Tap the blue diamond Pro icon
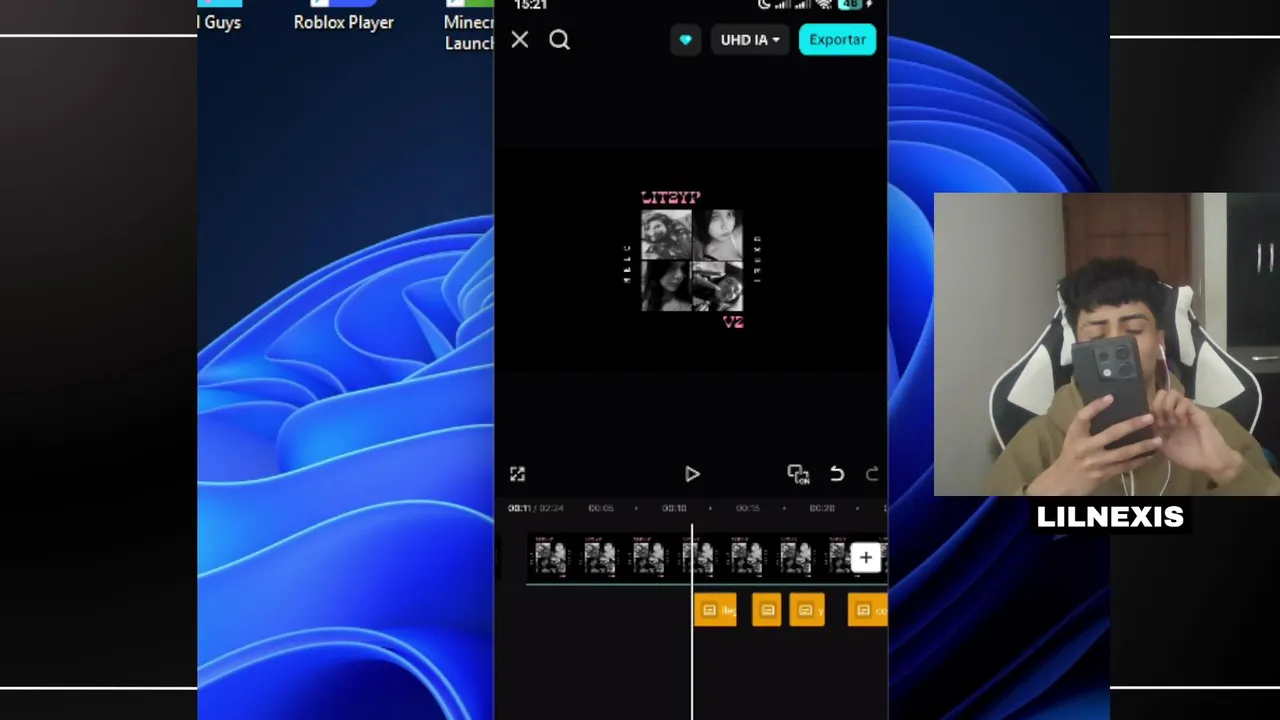Image resolution: width=1280 pixels, height=720 pixels. (686, 40)
